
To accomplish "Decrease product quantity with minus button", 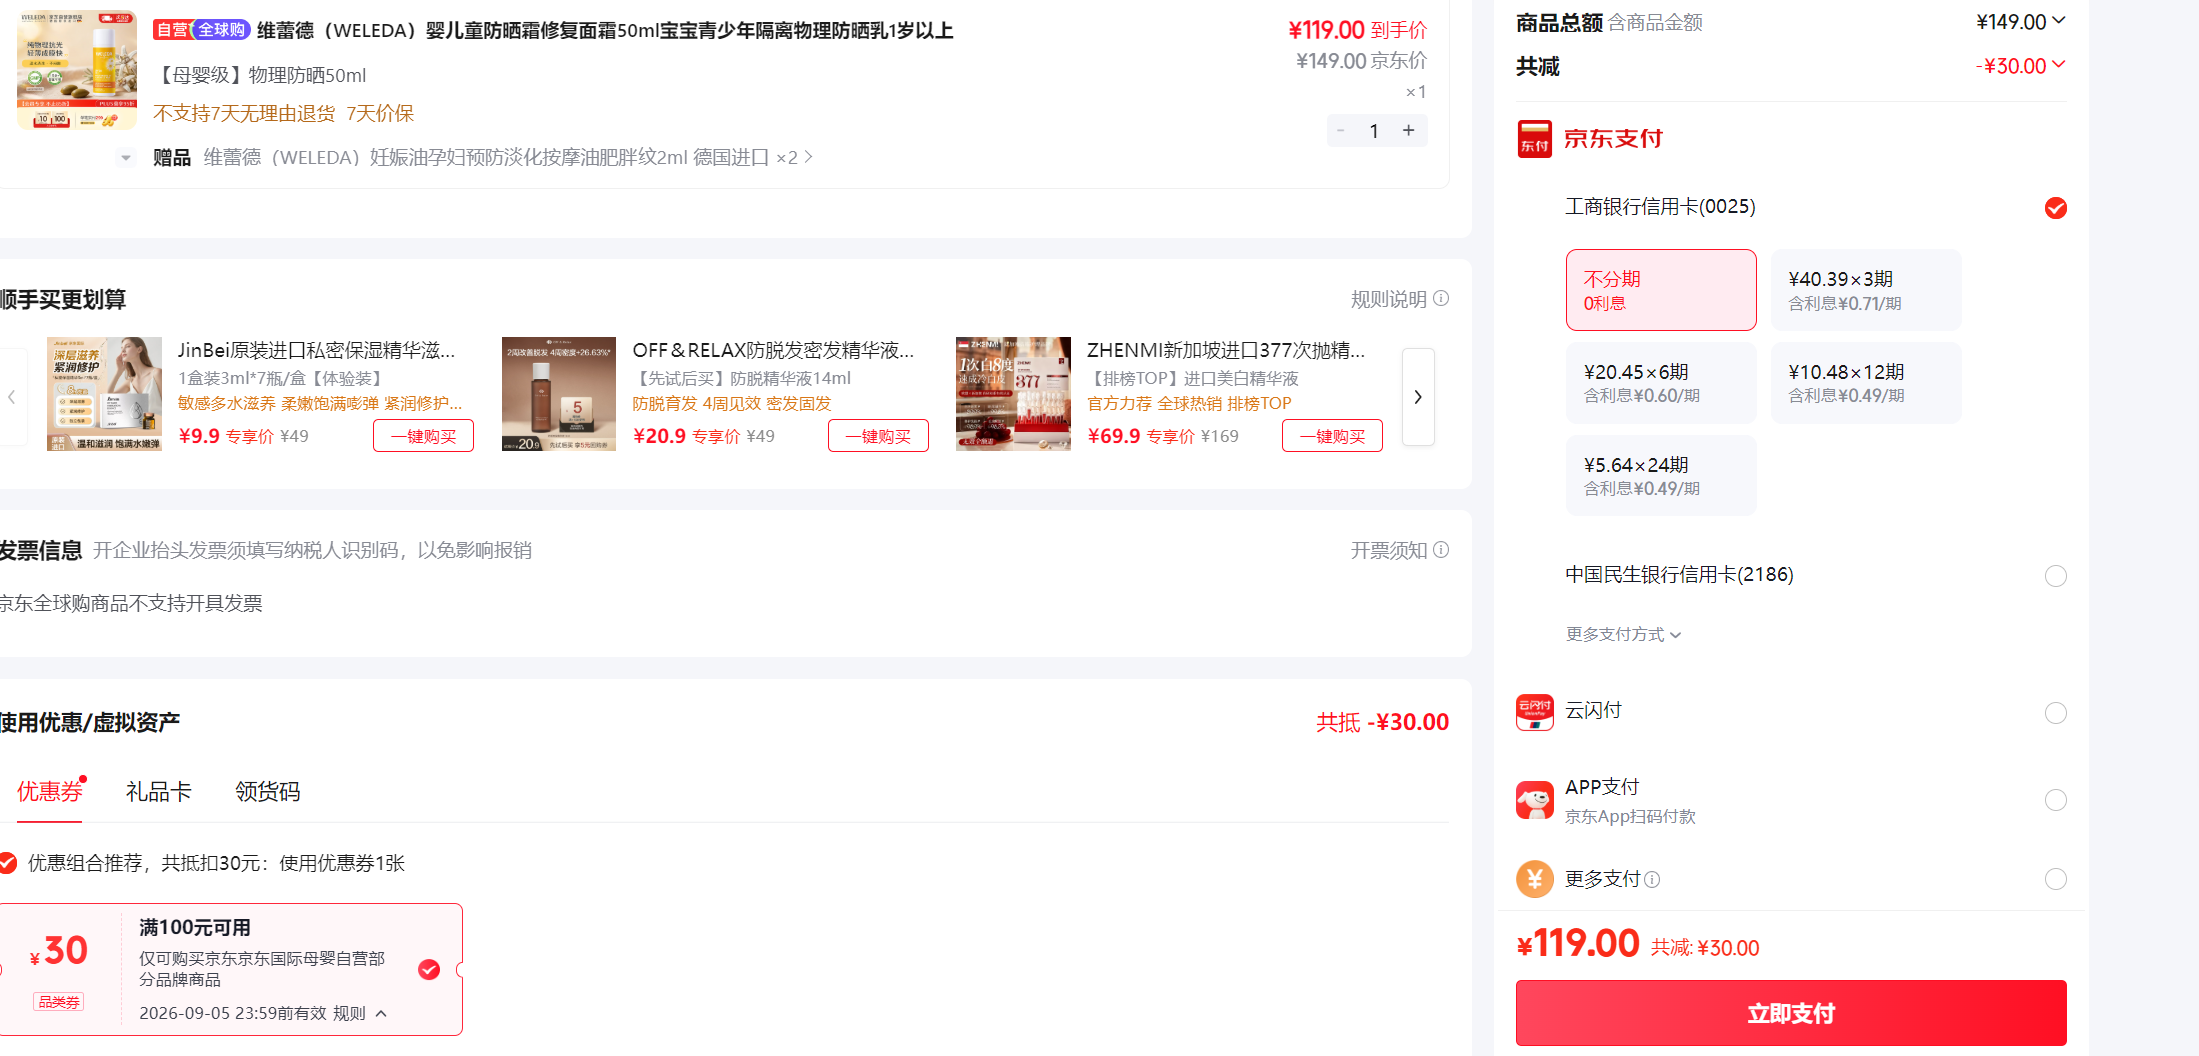I will pos(1341,131).
